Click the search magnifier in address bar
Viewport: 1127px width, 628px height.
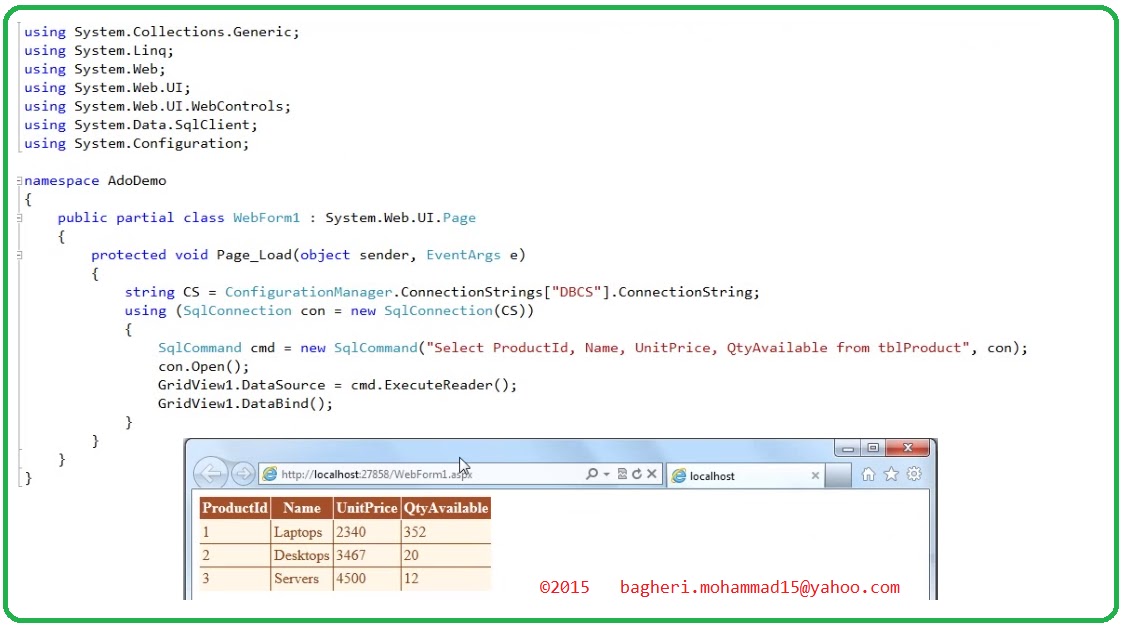tap(592, 474)
